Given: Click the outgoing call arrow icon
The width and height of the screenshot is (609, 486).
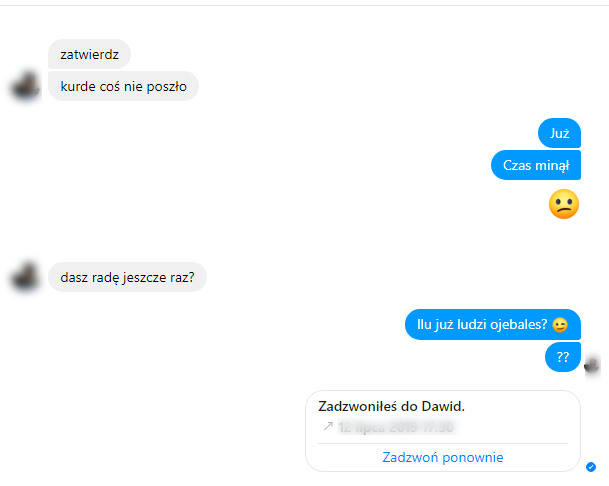Looking at the screenshot, I should coord(328,426).
